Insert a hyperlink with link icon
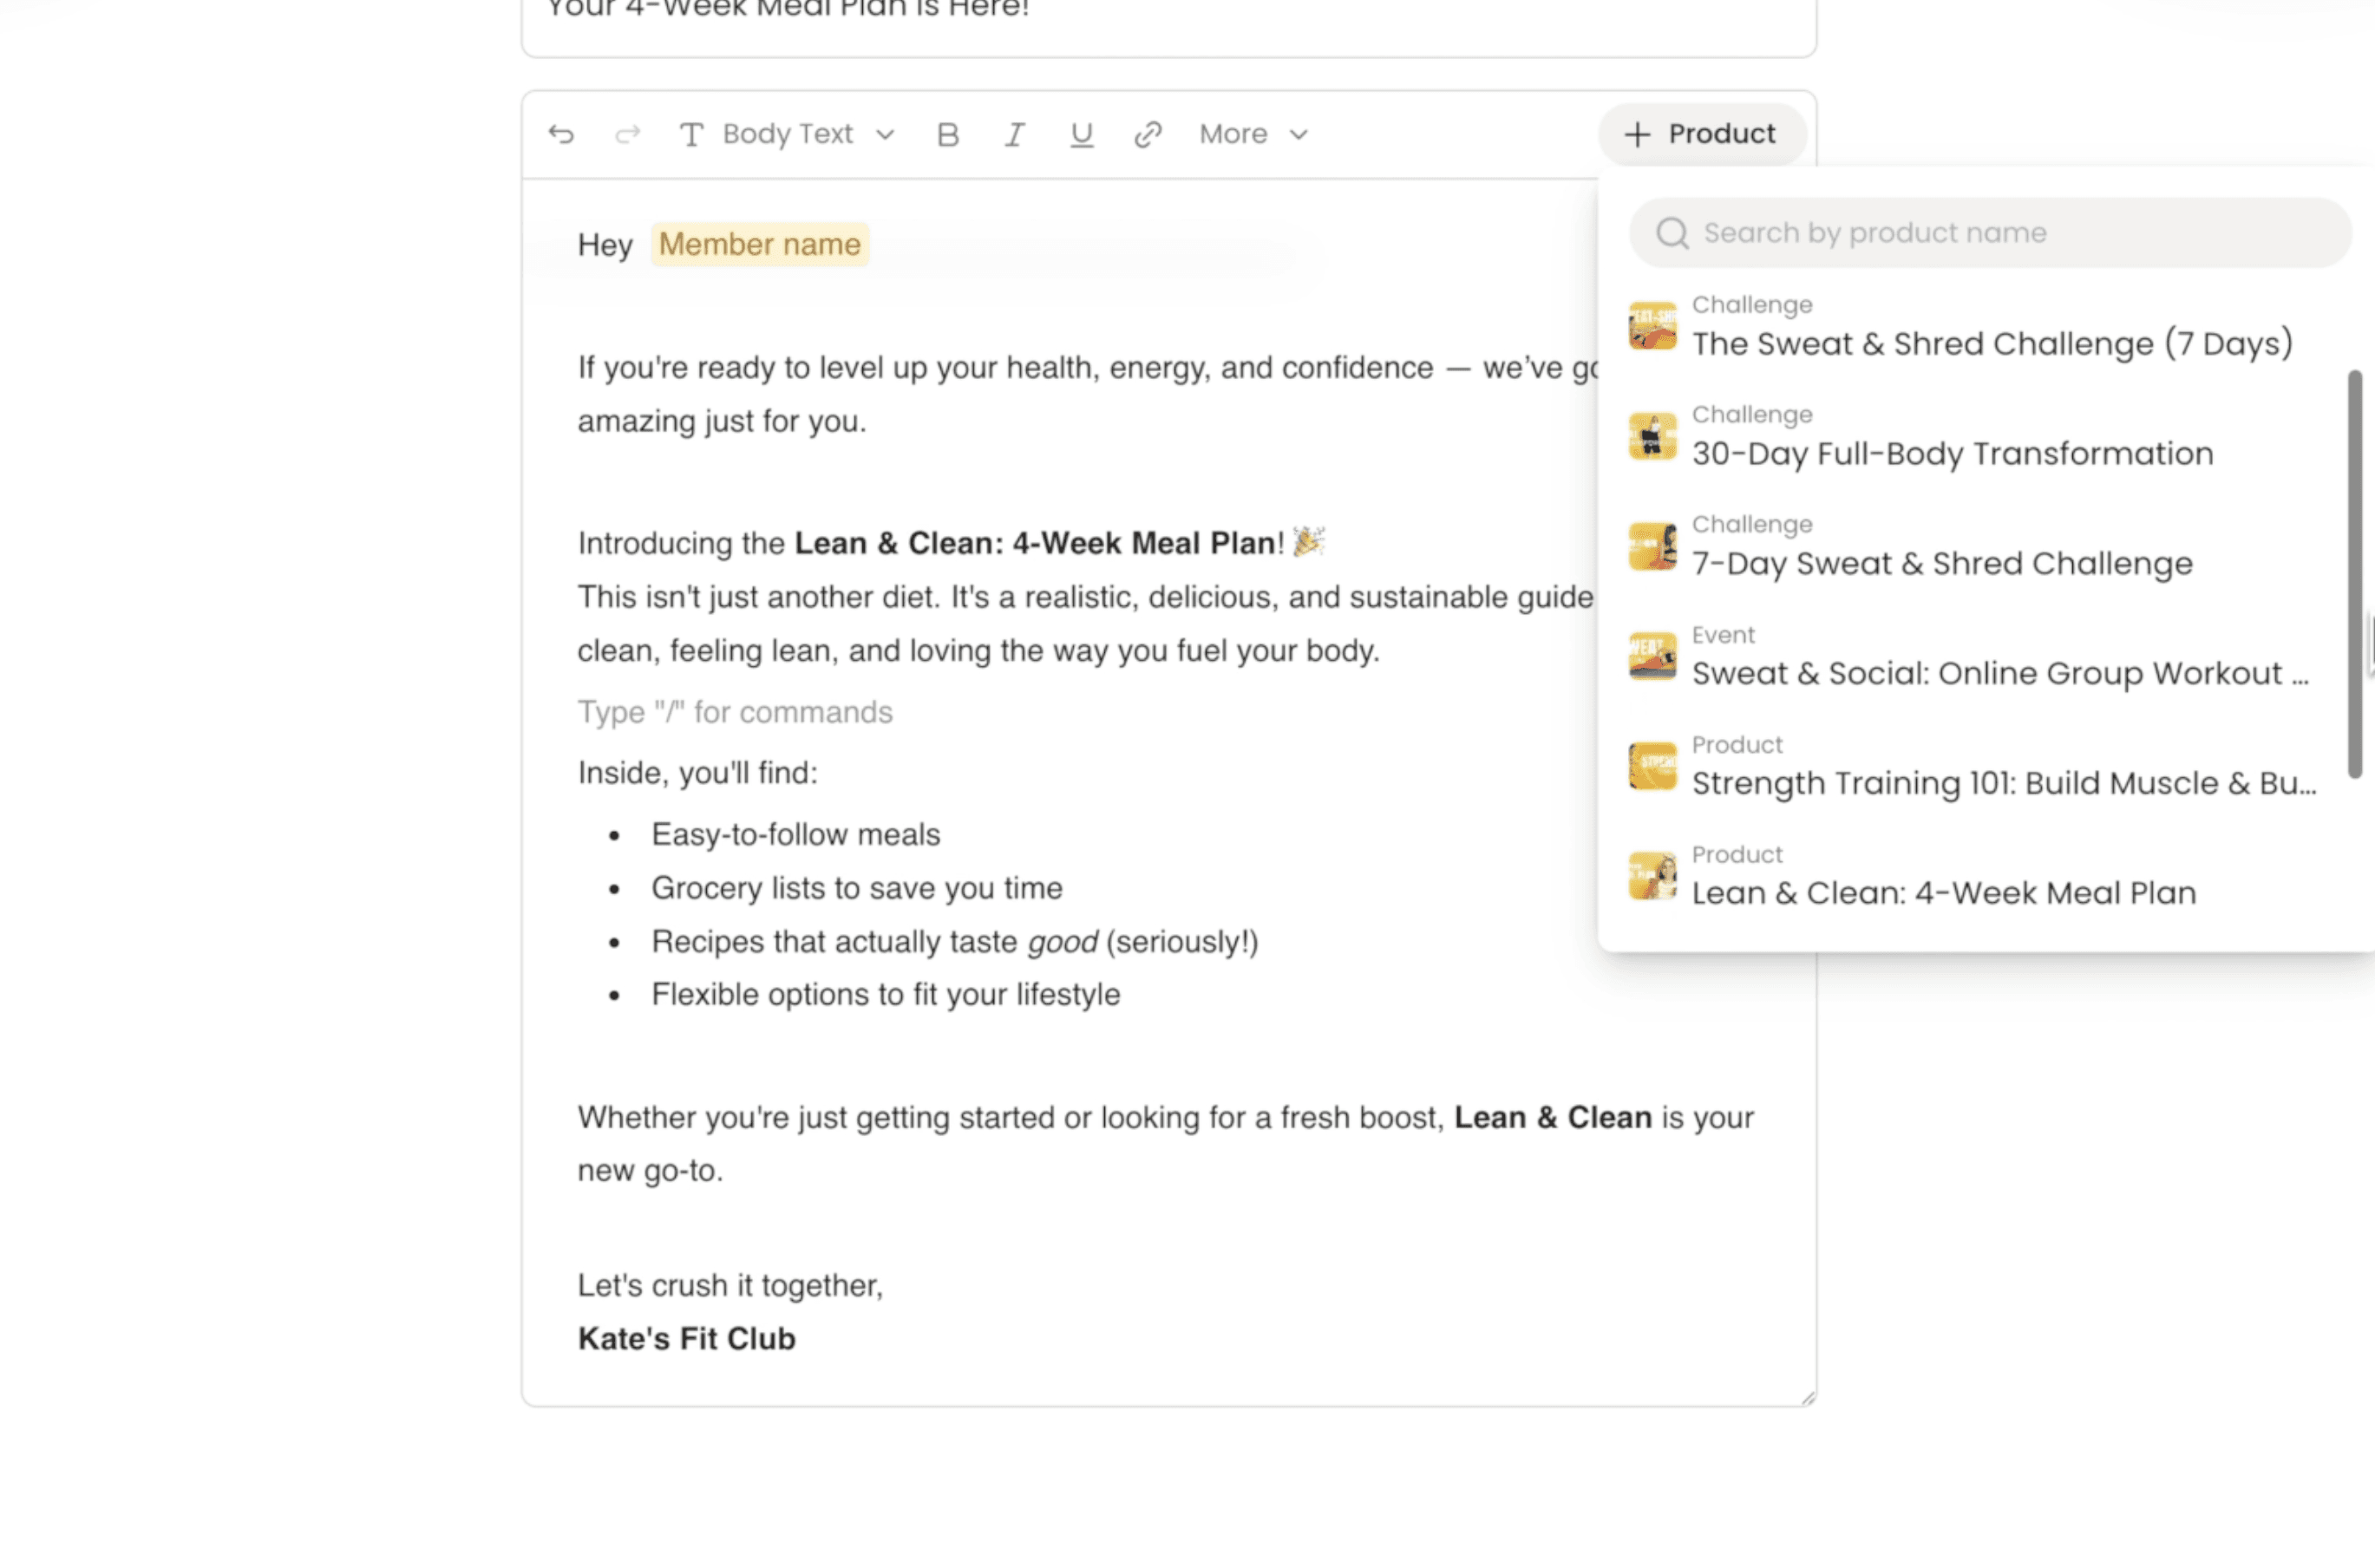Screen dimensions: 2375x1568 click(x=1148, y=134)
